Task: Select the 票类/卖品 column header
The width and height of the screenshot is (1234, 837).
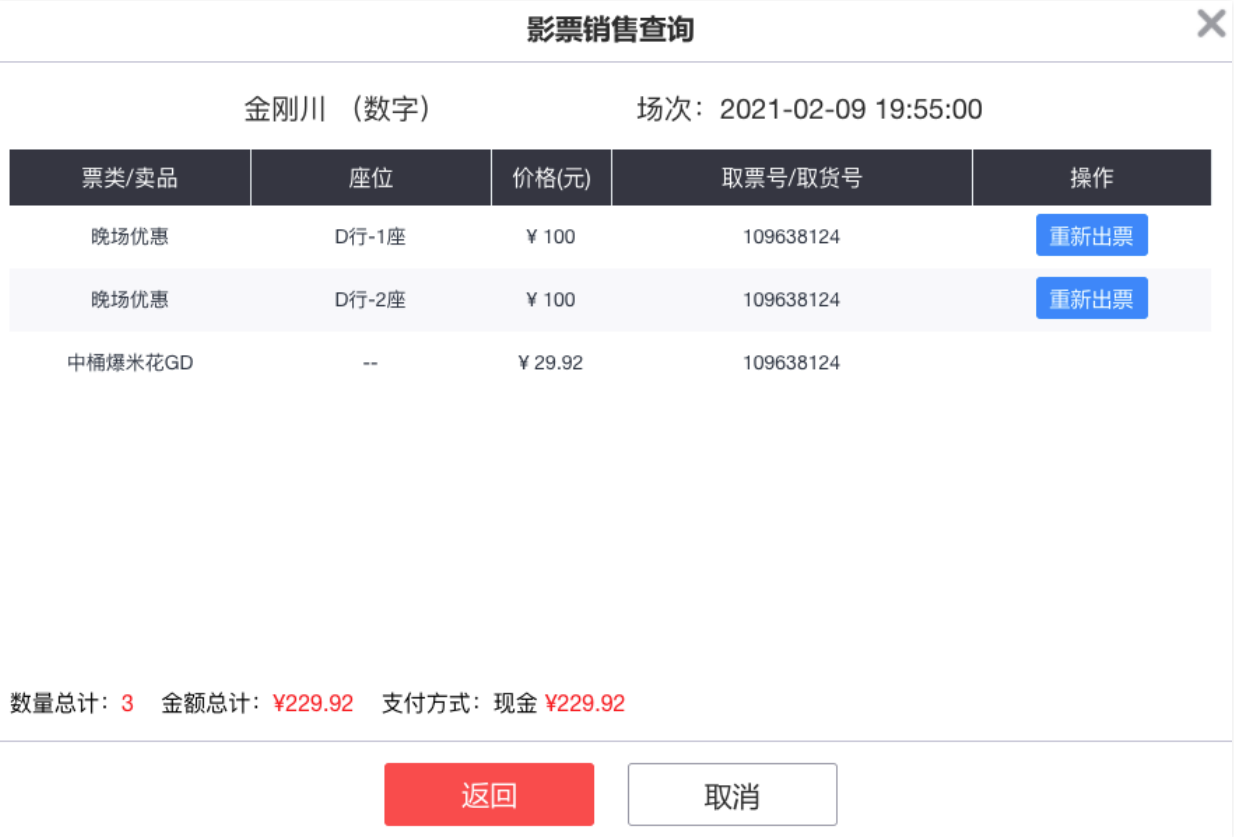Action: pyautogui.click(x=130, y=178)
